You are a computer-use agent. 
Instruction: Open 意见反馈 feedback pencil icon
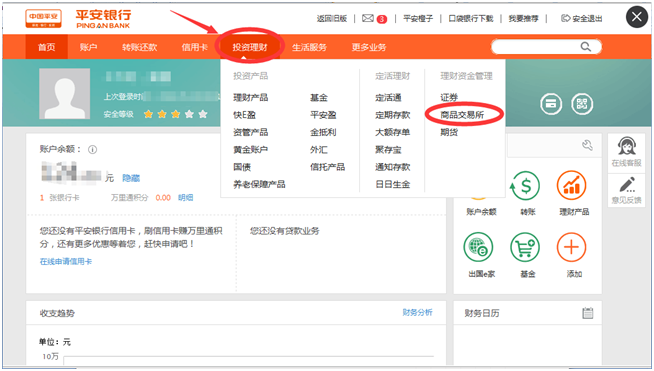pyautogui.click(x=626, y=190)
